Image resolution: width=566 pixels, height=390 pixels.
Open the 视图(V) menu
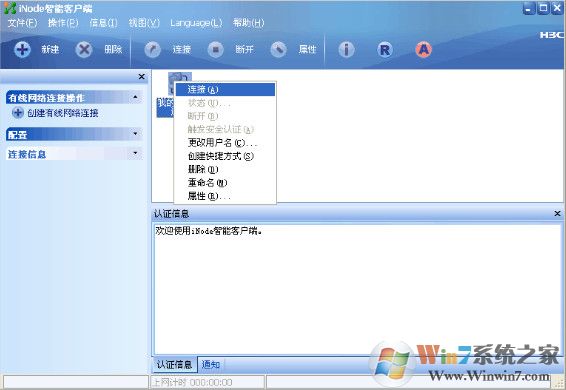144,23
